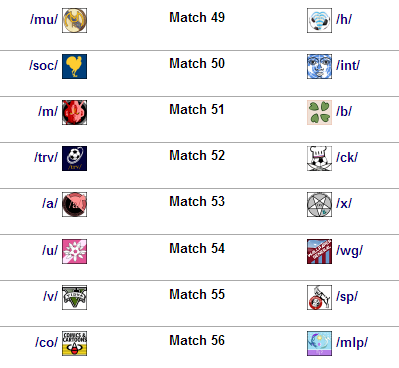Viewport: 399px width, 368px height.
Task: Open the /x/ pentagram logo icon
Action: [x=319, y=204]
